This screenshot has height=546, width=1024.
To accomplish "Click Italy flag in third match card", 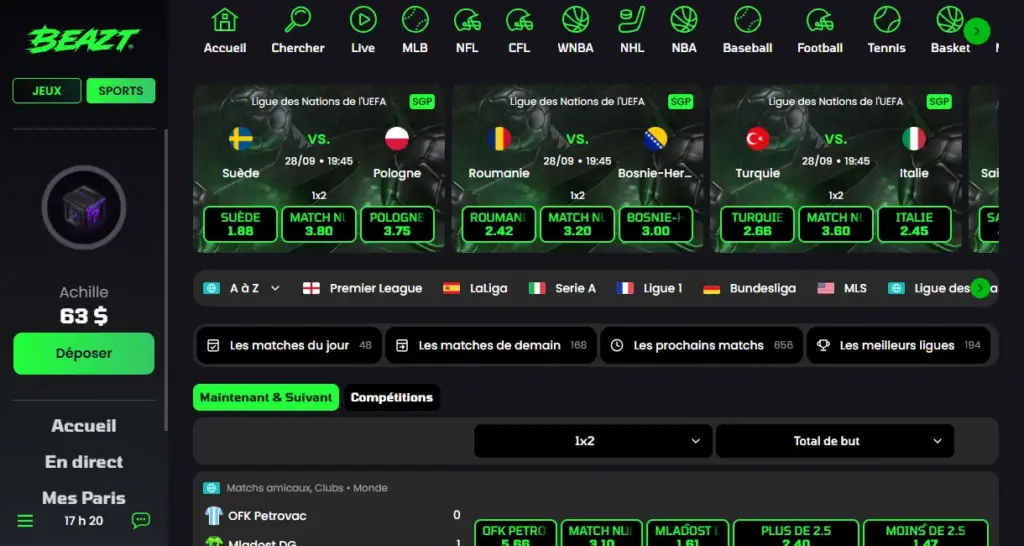I will point(914,138).
